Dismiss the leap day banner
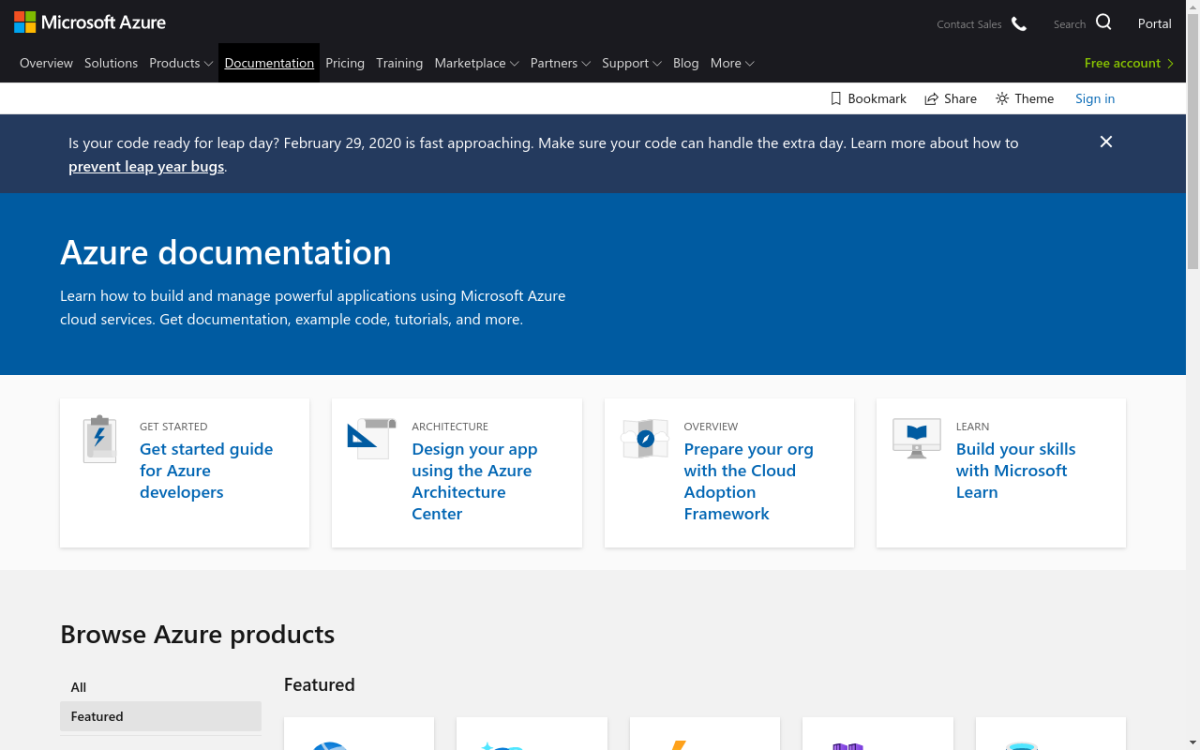Screen dimensions: 1200x750 [x=1106, y=142]
